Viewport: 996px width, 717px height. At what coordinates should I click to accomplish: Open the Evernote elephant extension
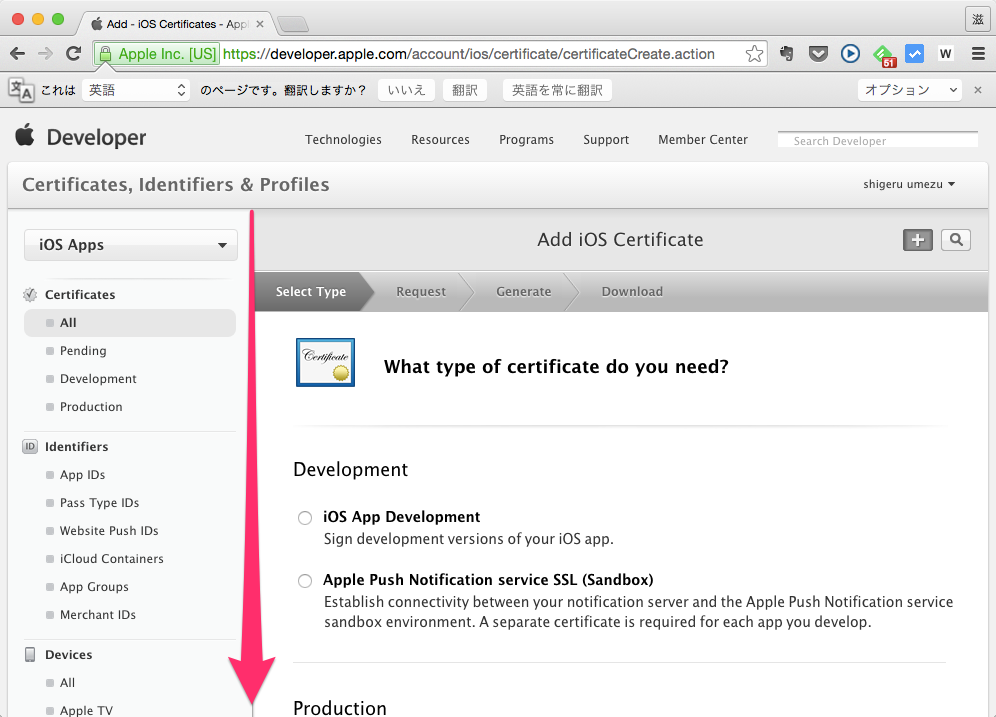pos(787,54)
